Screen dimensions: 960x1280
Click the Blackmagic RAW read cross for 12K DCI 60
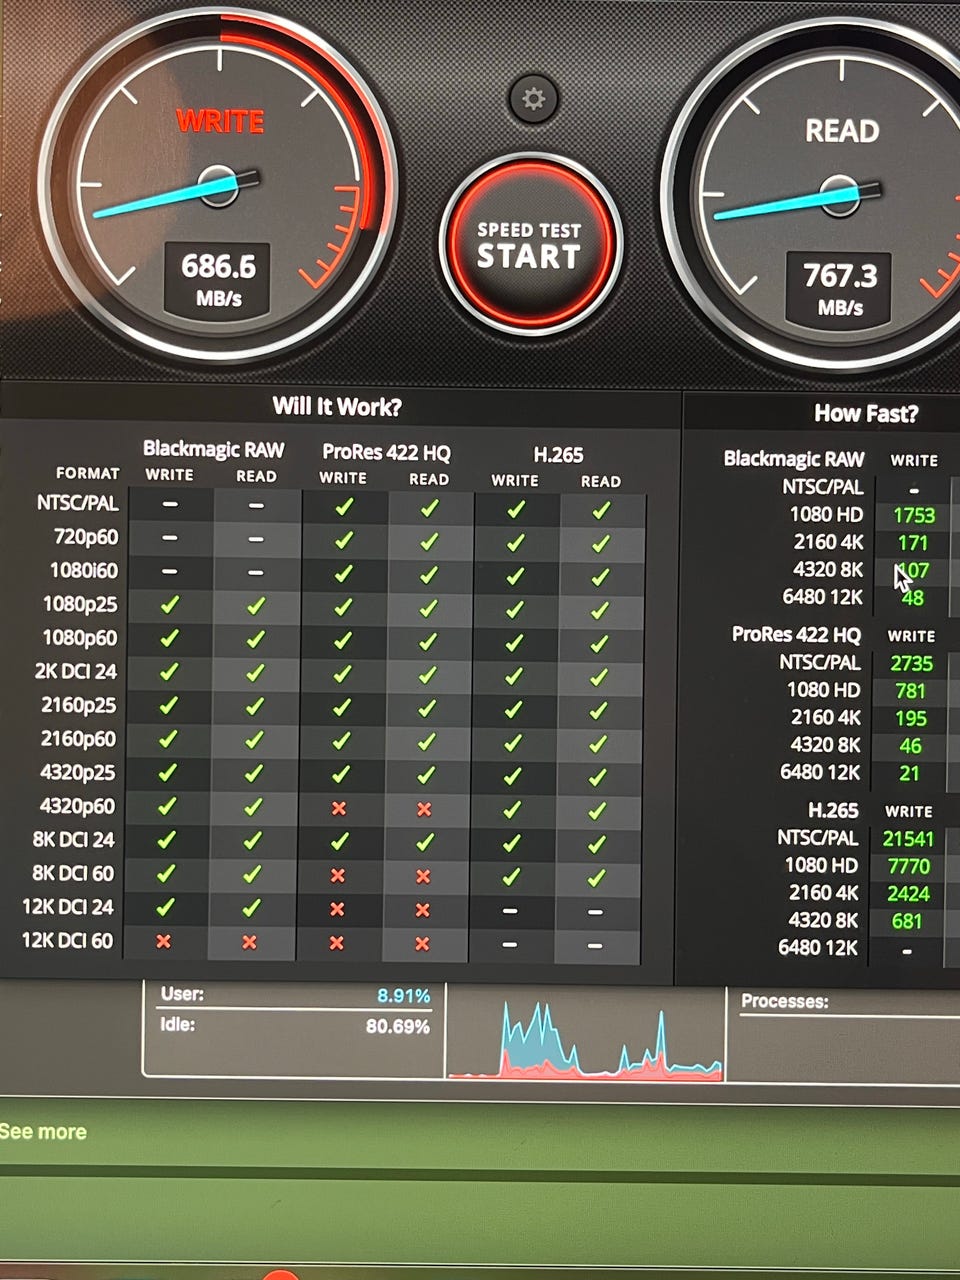coord(249,942)
